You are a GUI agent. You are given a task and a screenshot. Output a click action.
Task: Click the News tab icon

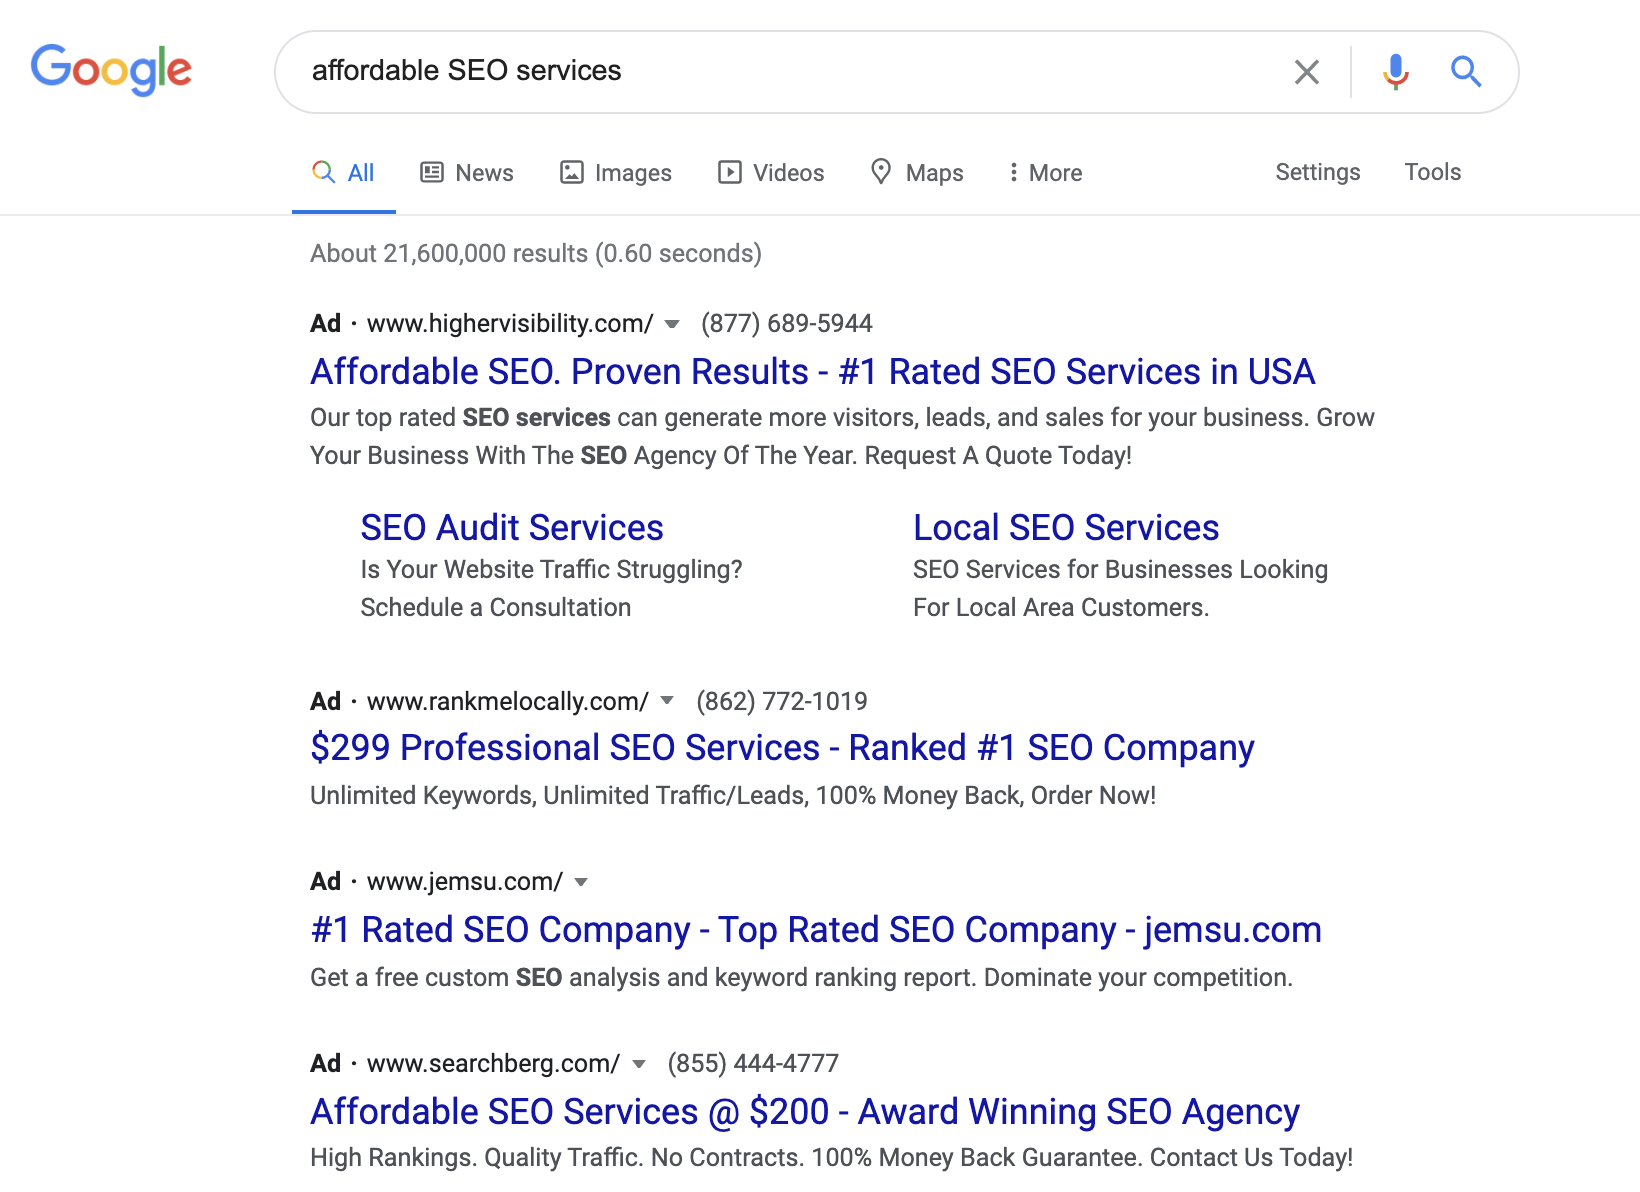click(x=432, y=172)
